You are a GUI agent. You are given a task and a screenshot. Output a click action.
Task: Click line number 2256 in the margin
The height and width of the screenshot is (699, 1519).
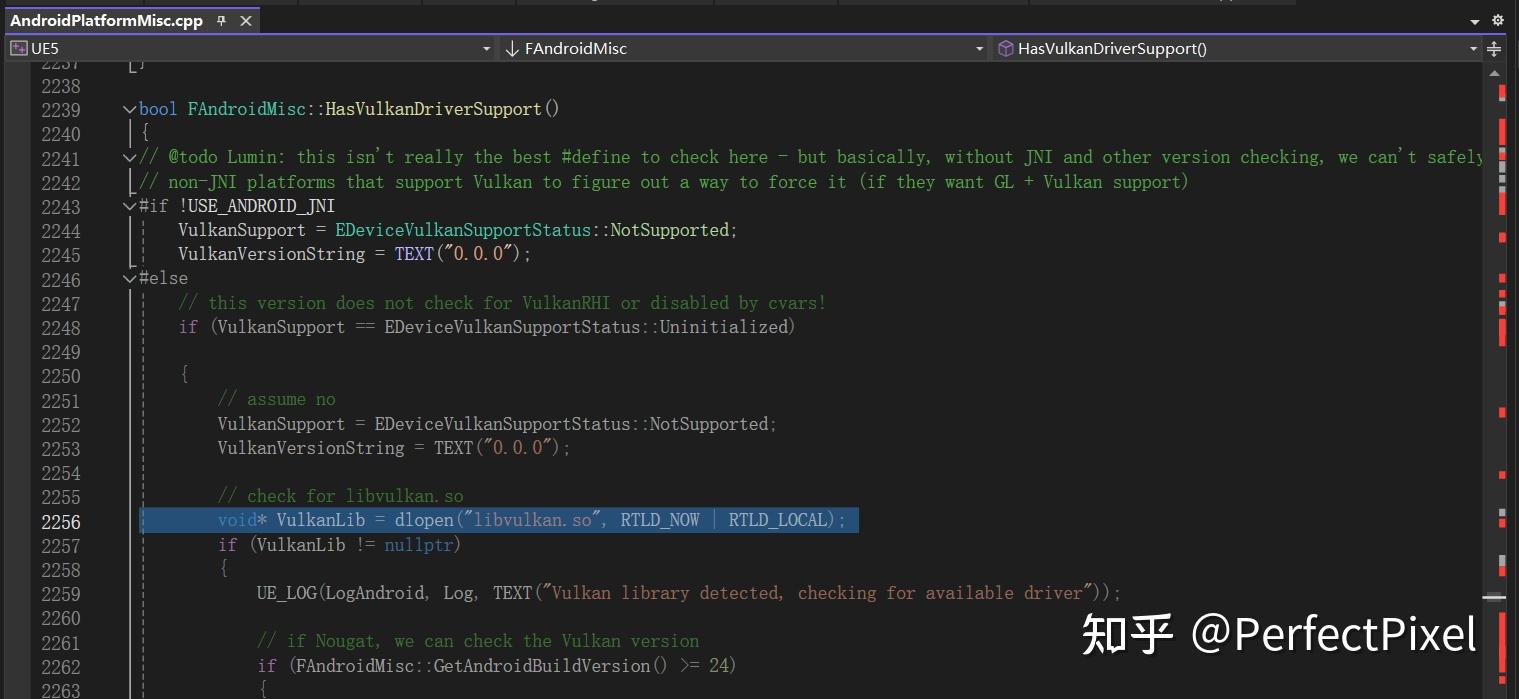(58, 521)
